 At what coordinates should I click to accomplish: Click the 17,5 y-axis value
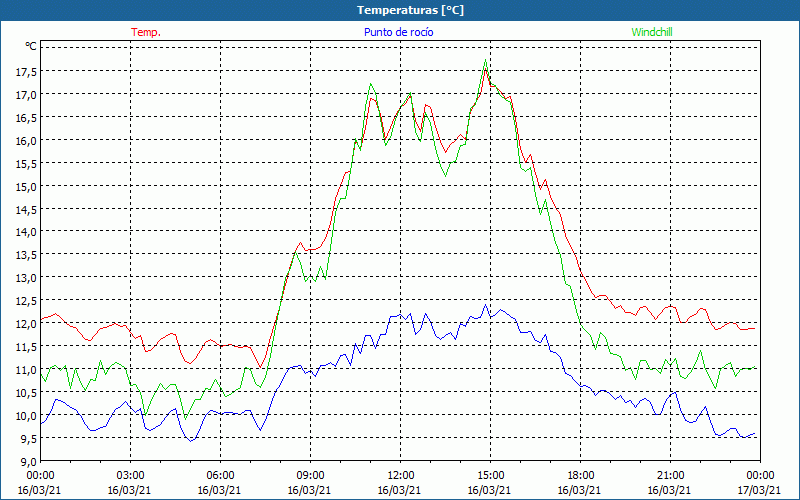(27, 72)
